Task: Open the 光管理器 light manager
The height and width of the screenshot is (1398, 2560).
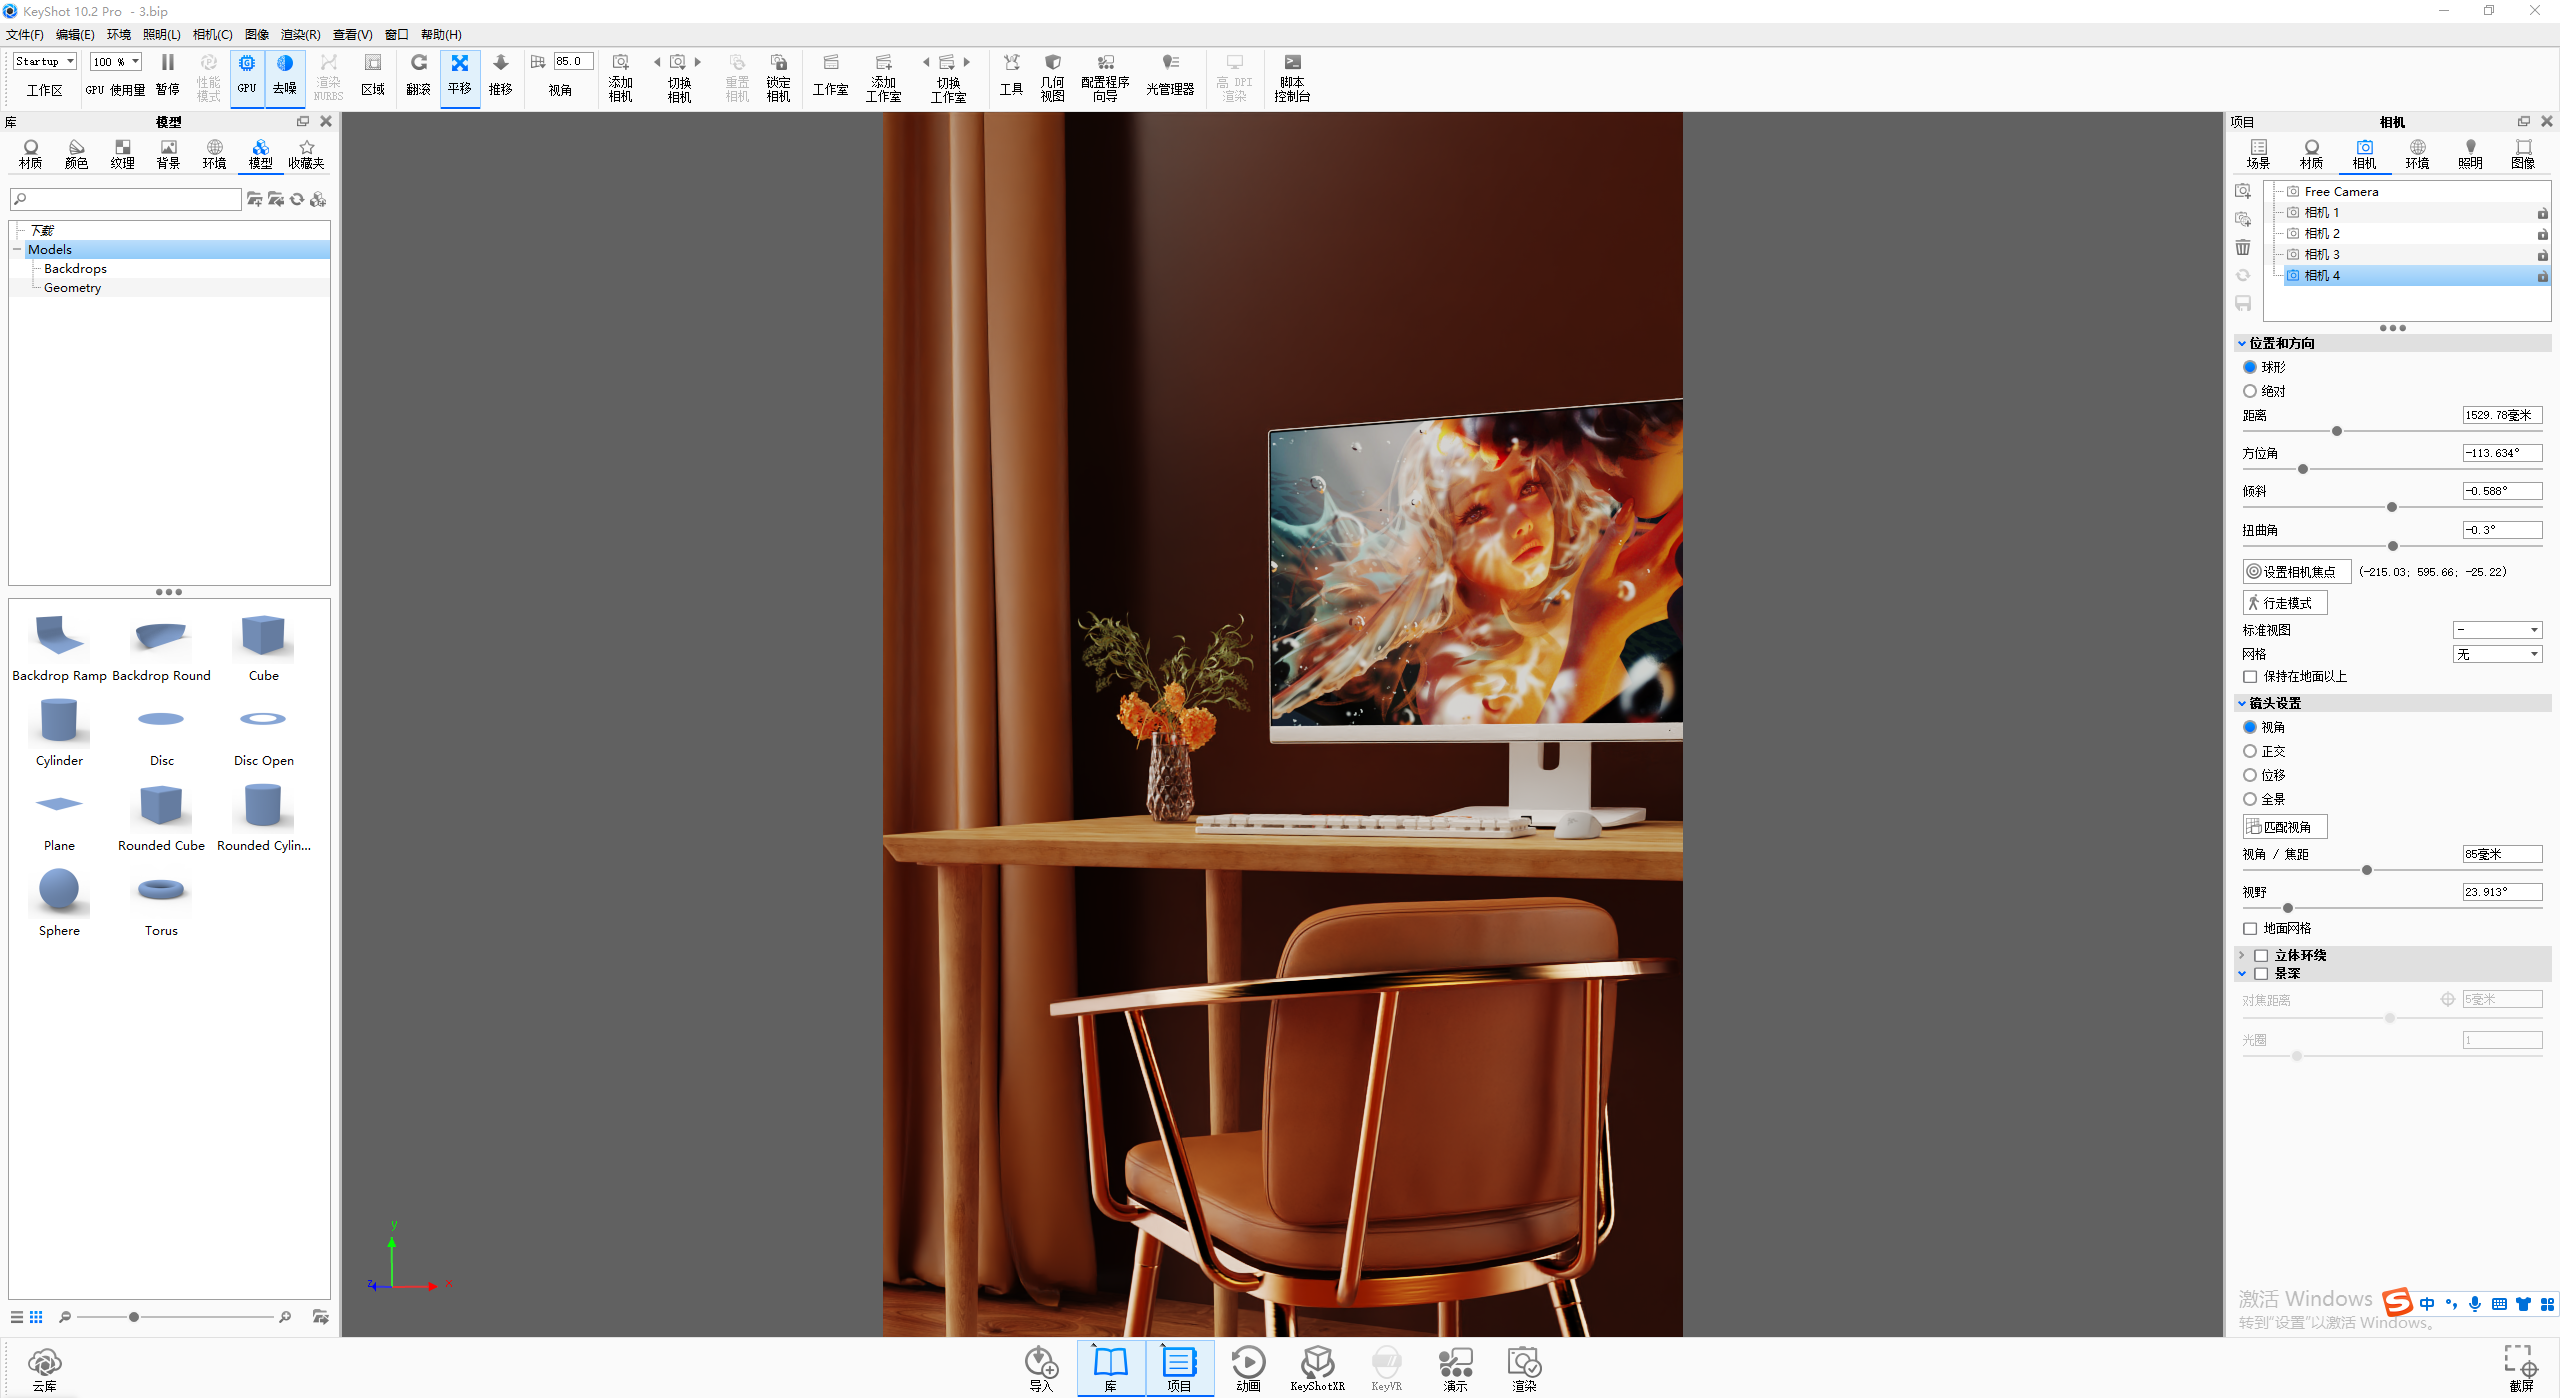Action: click(x=1170, y=76)
